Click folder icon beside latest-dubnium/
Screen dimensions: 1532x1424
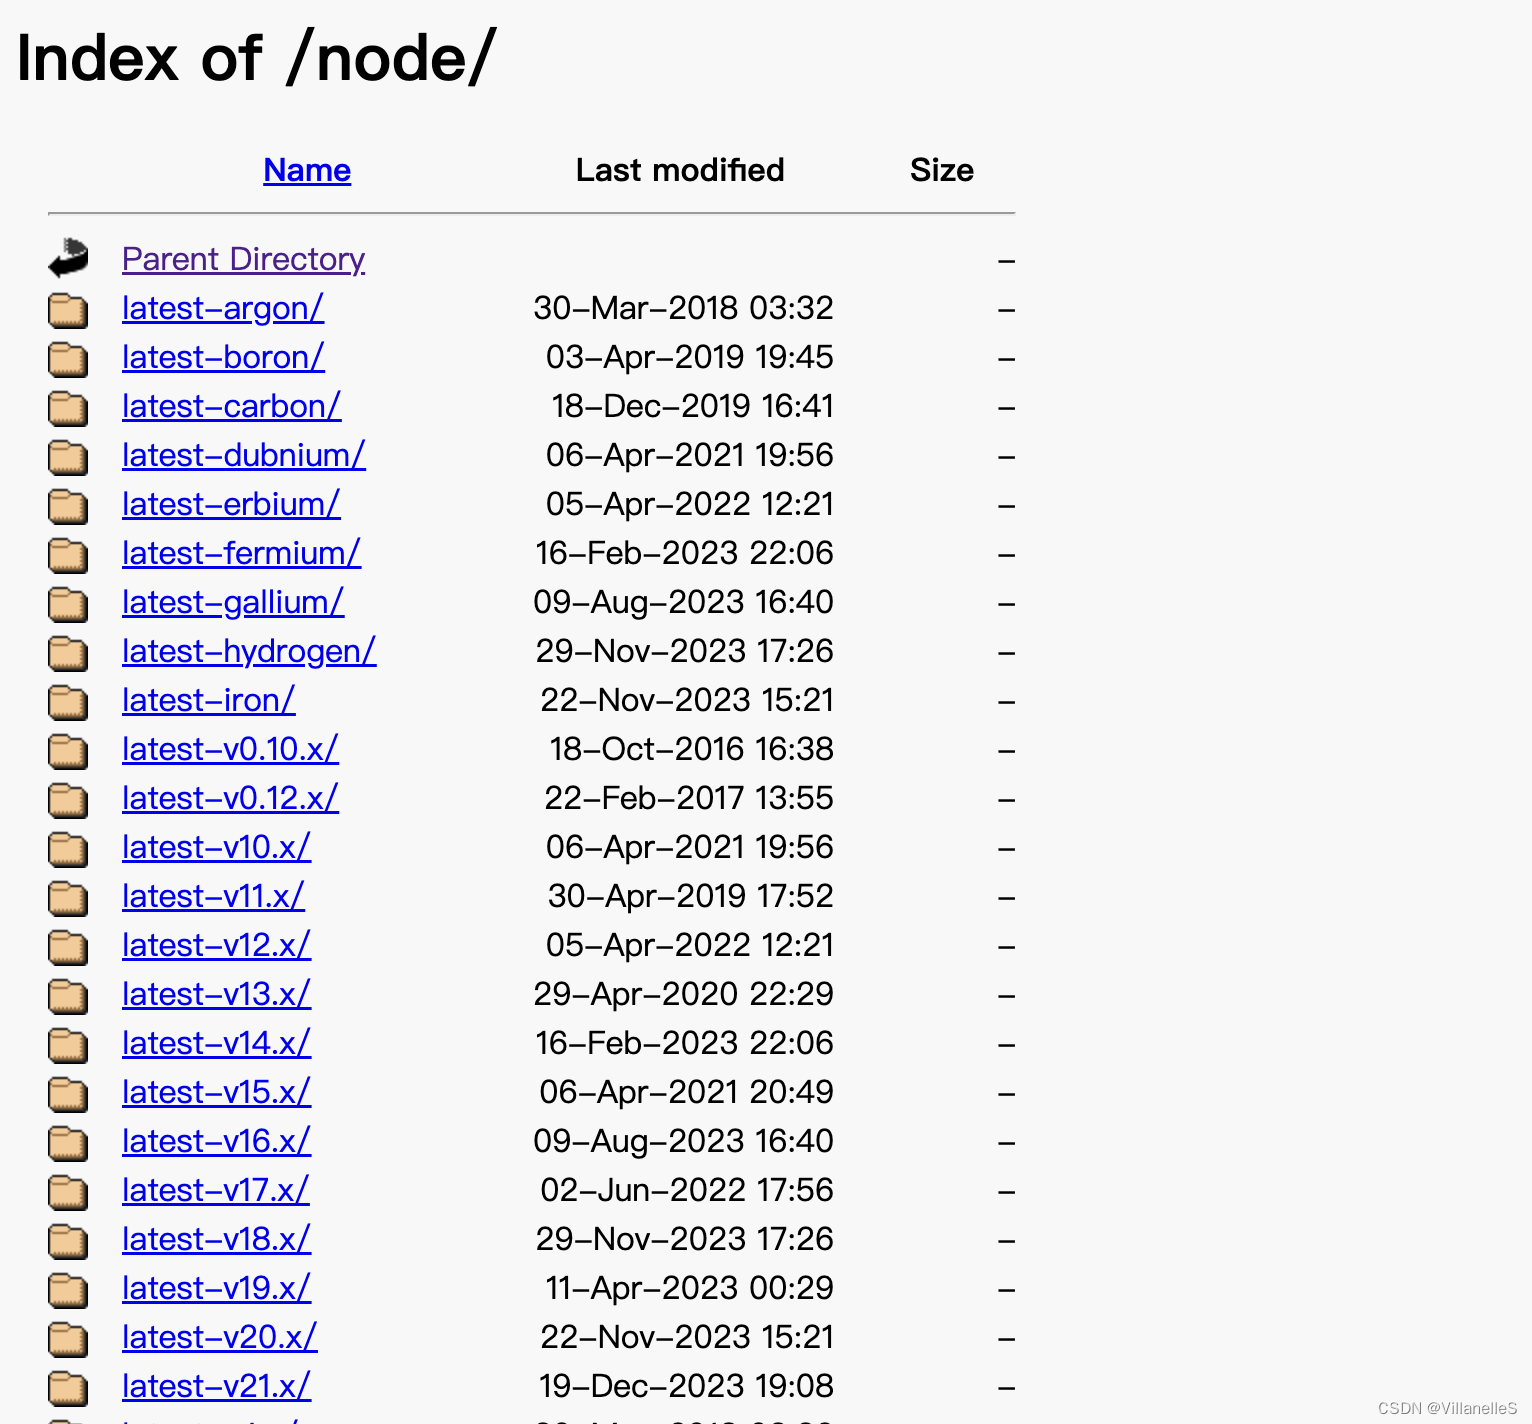point(68,456)
